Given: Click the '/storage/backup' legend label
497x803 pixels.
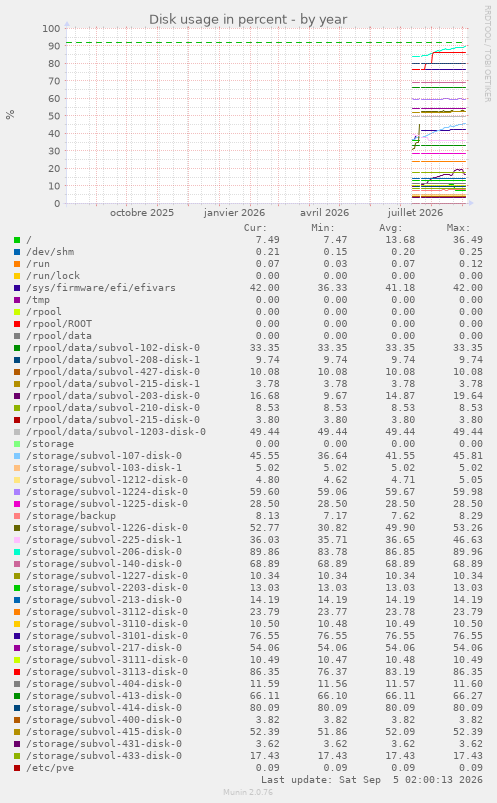Looking at the screenshot, I should pos(71,516).
